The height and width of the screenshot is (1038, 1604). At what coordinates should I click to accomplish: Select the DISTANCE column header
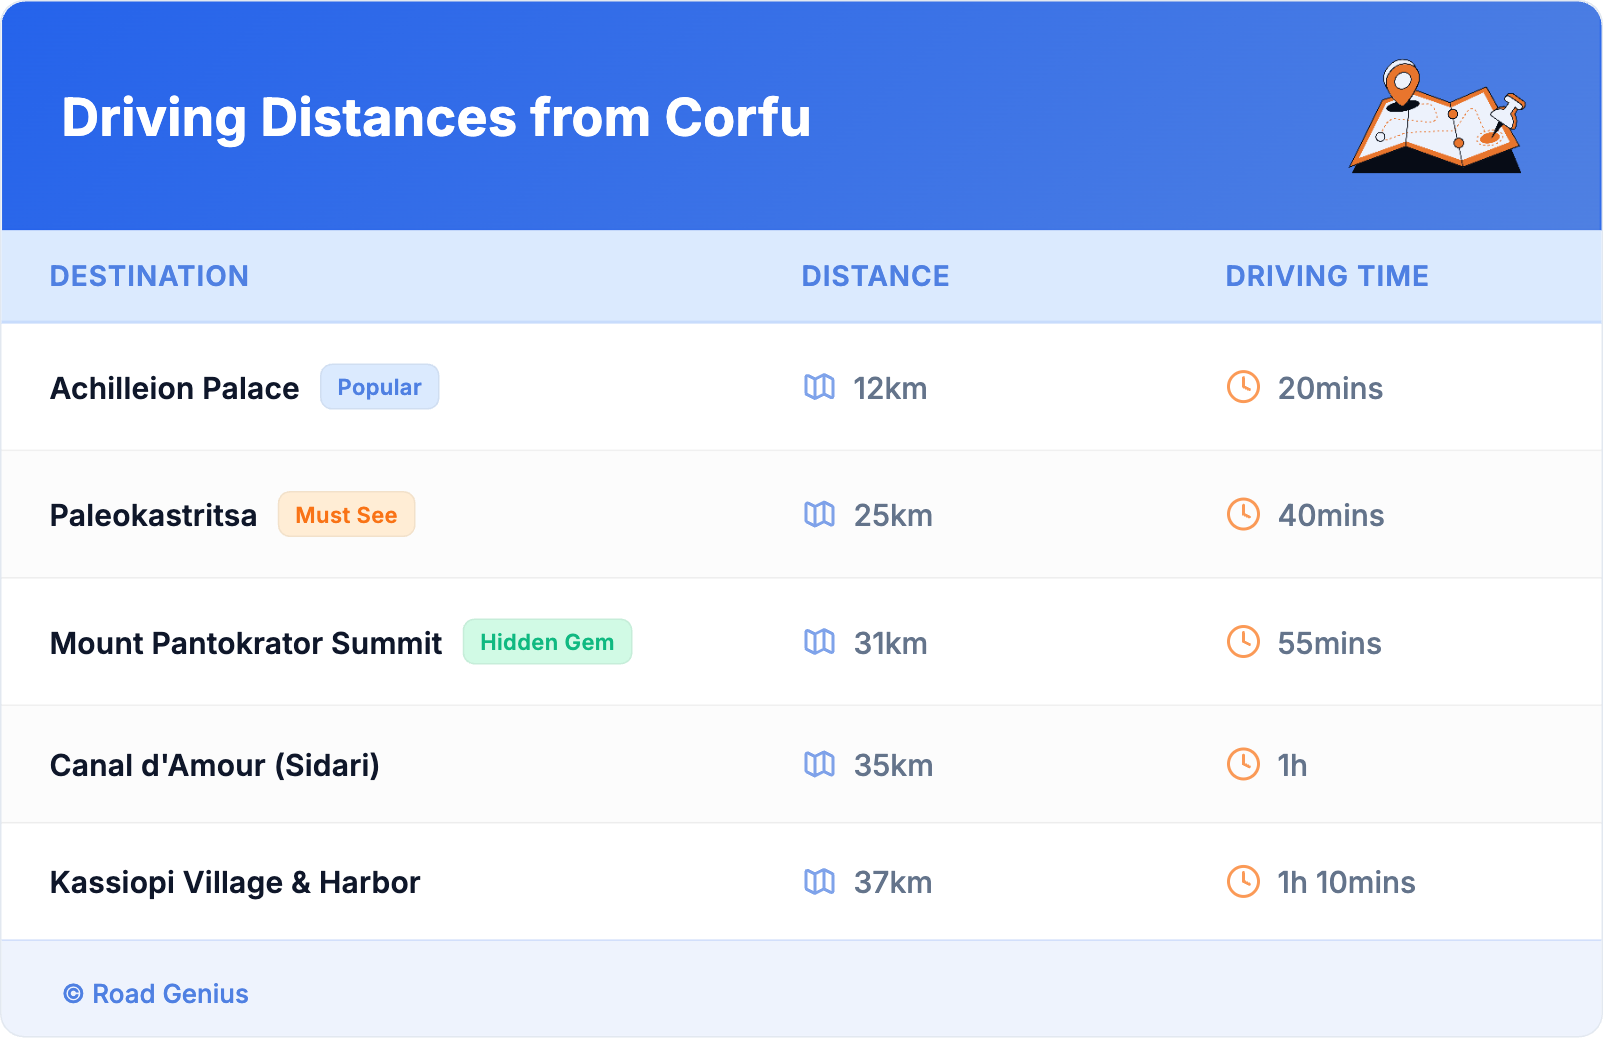(x=876, y=276)
